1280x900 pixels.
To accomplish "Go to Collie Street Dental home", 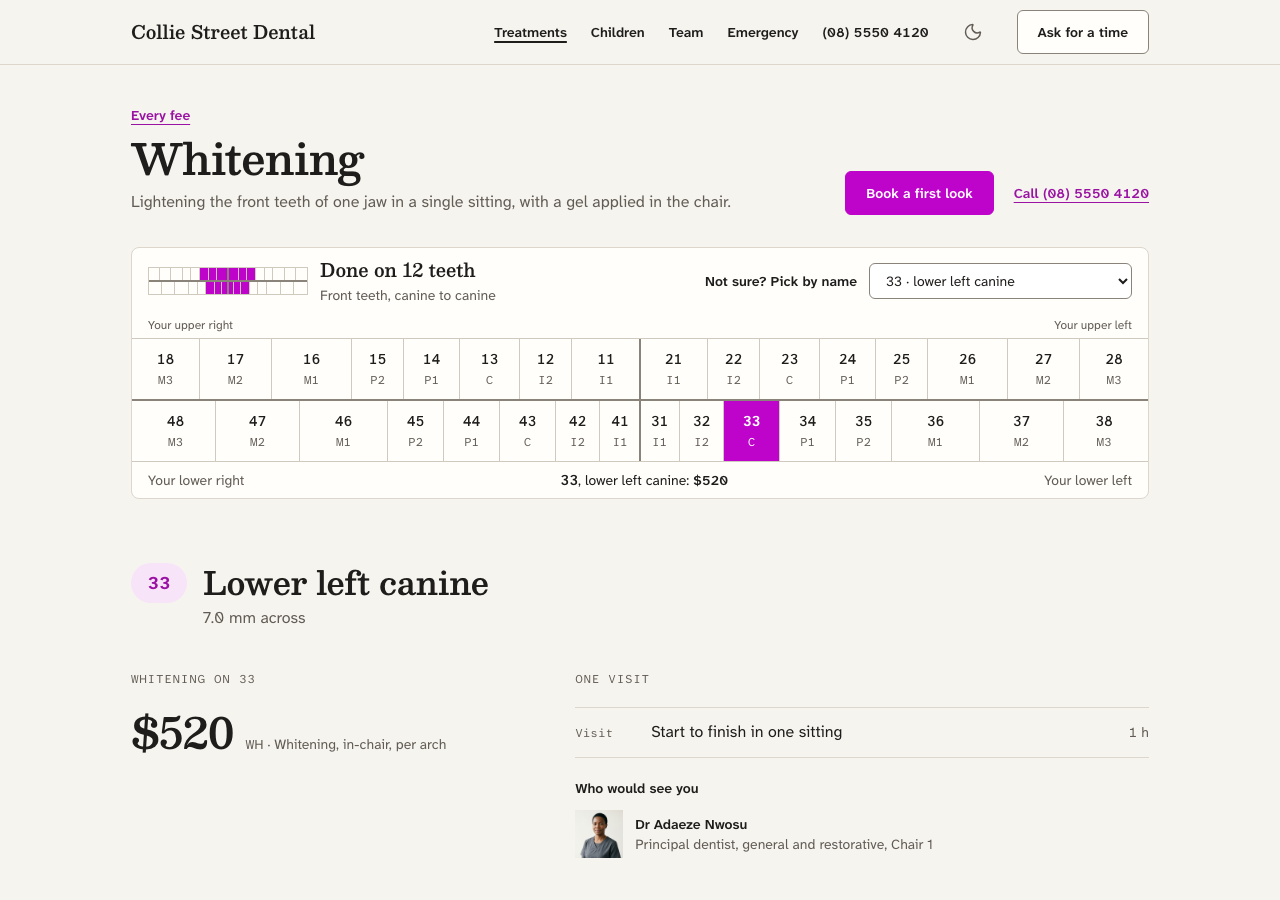I will [223, 32].
